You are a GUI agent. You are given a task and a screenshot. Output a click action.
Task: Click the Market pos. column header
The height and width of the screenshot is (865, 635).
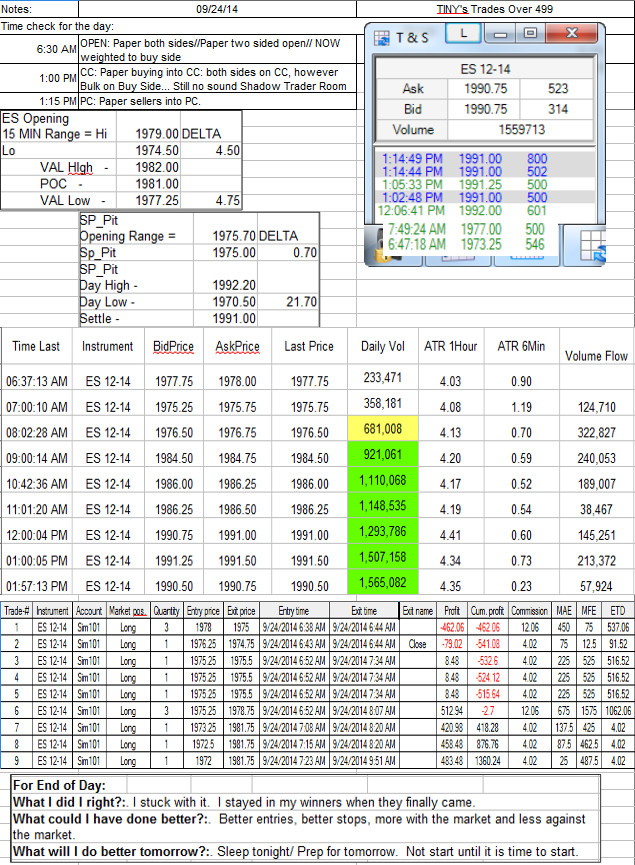(x=127, y=611)
